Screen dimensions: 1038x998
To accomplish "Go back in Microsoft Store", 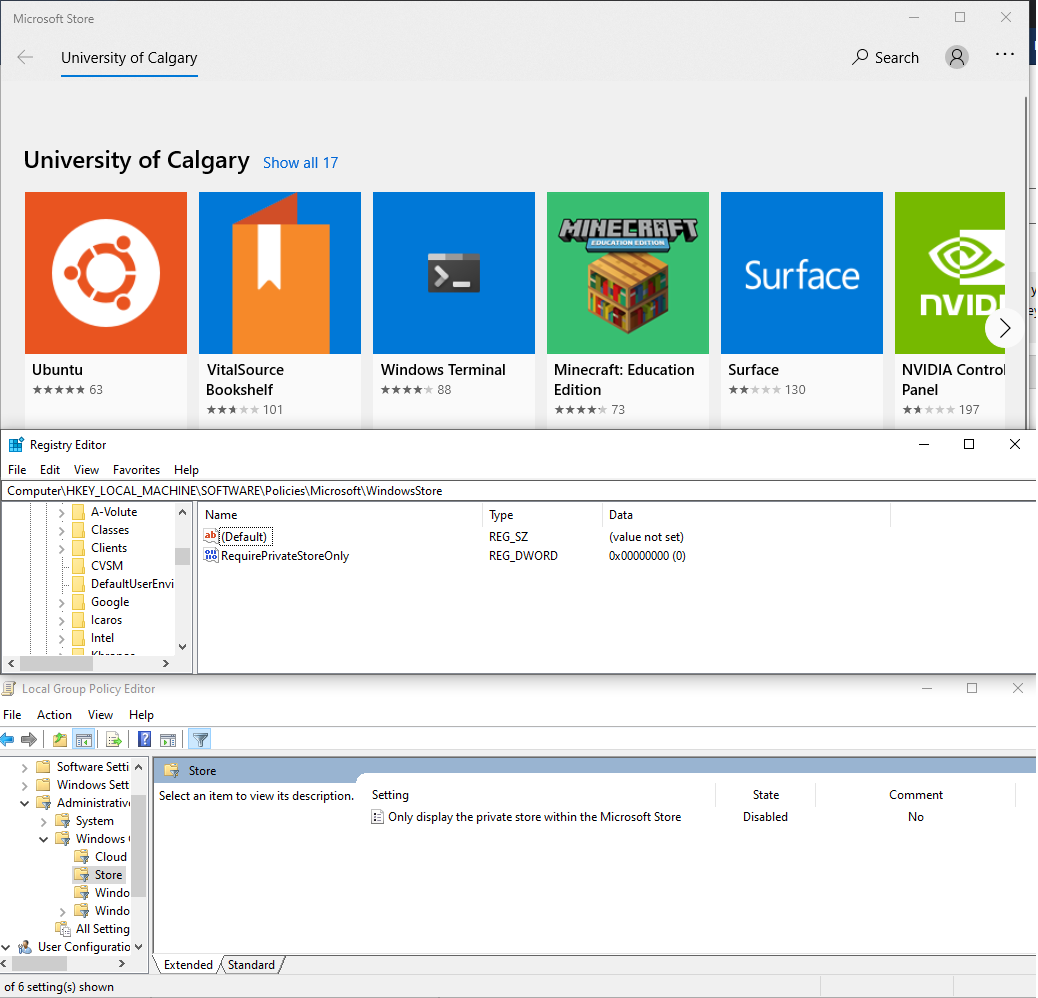I will [25, 57].
